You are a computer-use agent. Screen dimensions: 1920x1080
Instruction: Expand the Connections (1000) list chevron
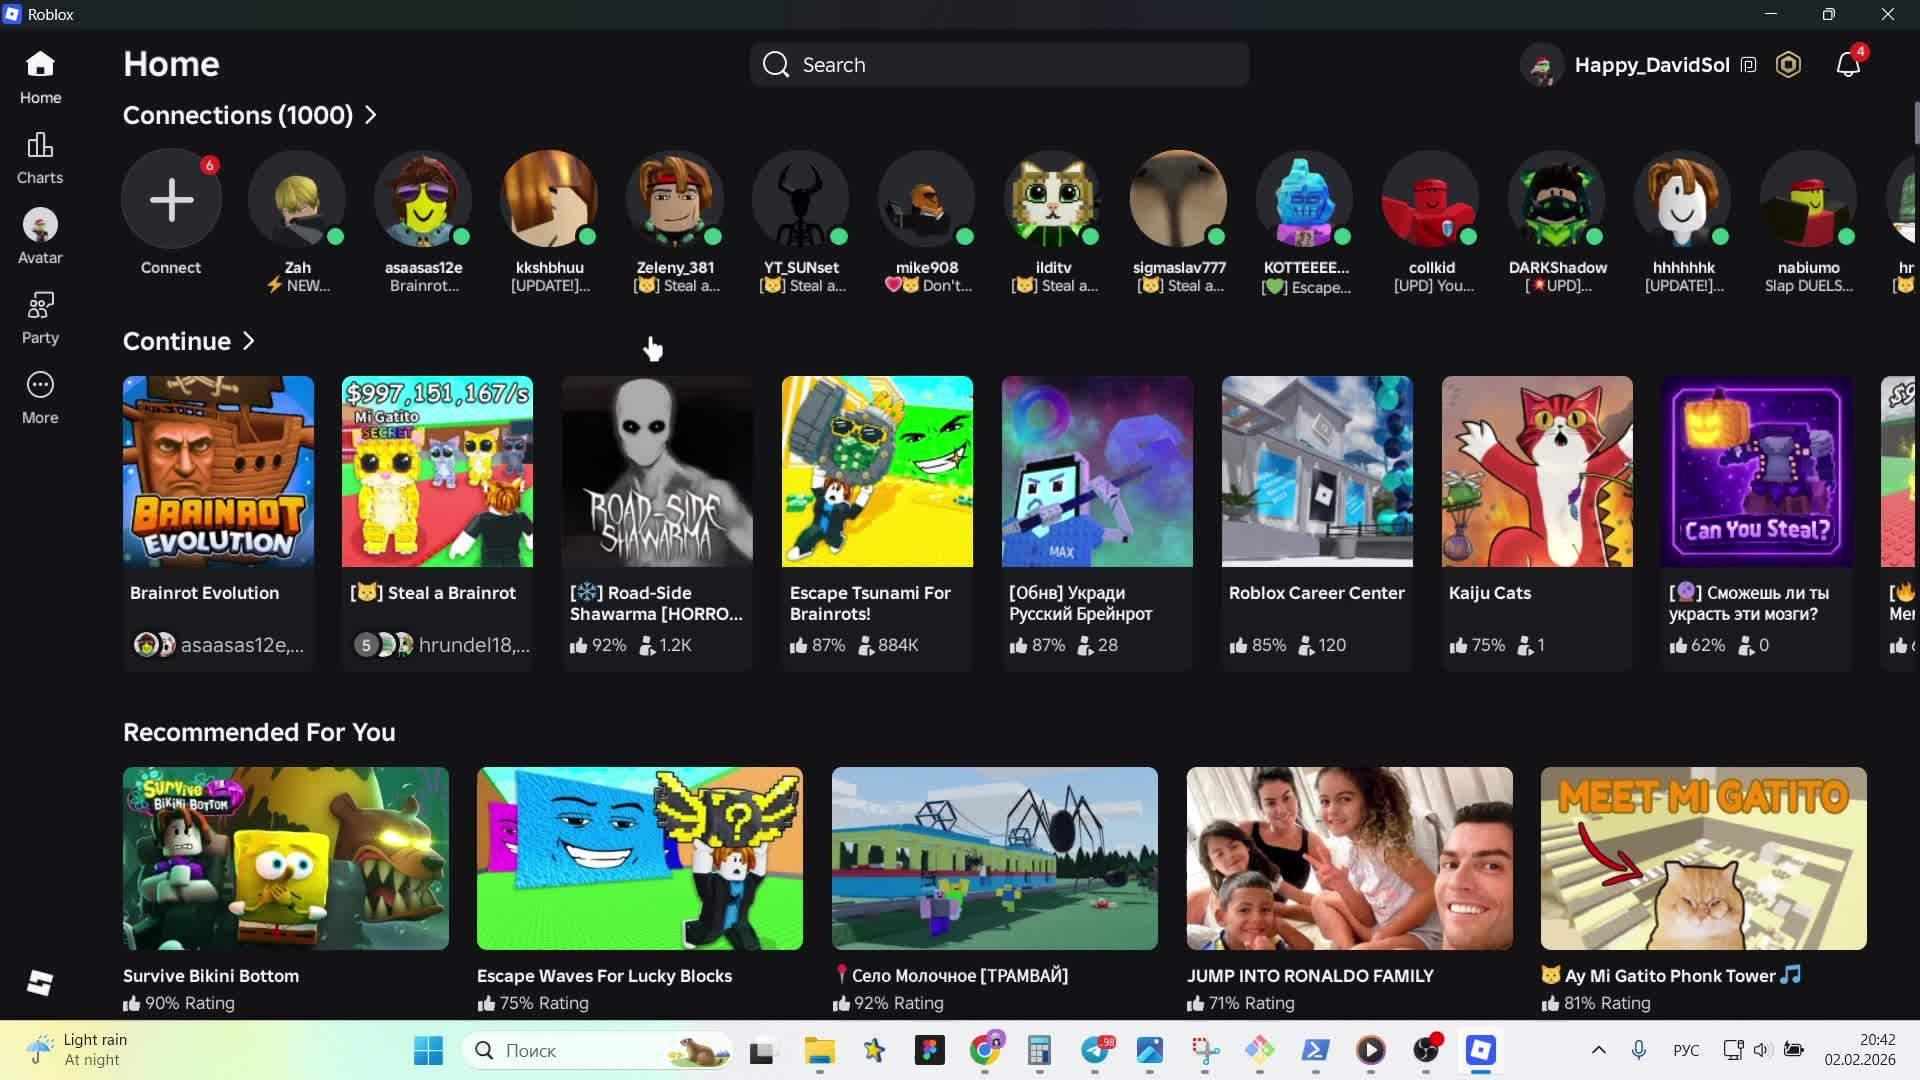click(x=371, y=115)
